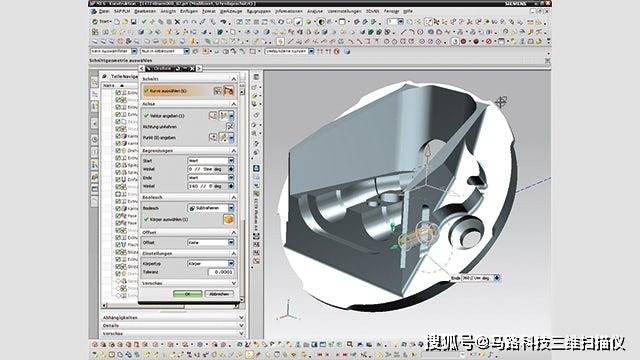Screen dimensions: 640x360
Task: Expand the Vorschau section in dialog
Action: point(233,283)
